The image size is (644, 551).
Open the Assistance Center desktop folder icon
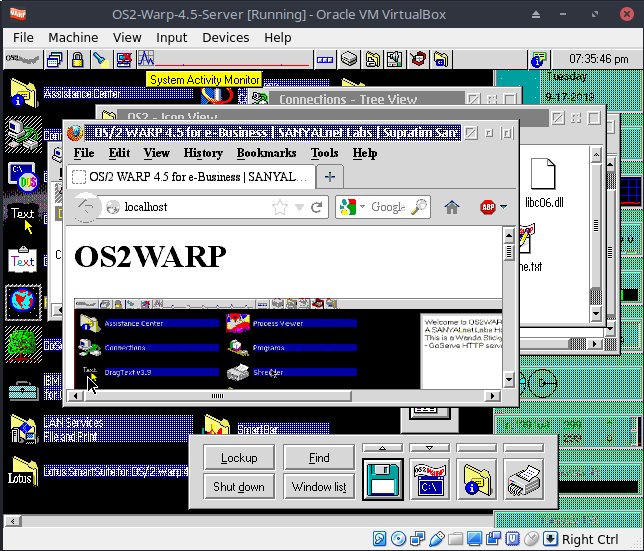coord(23,93)
